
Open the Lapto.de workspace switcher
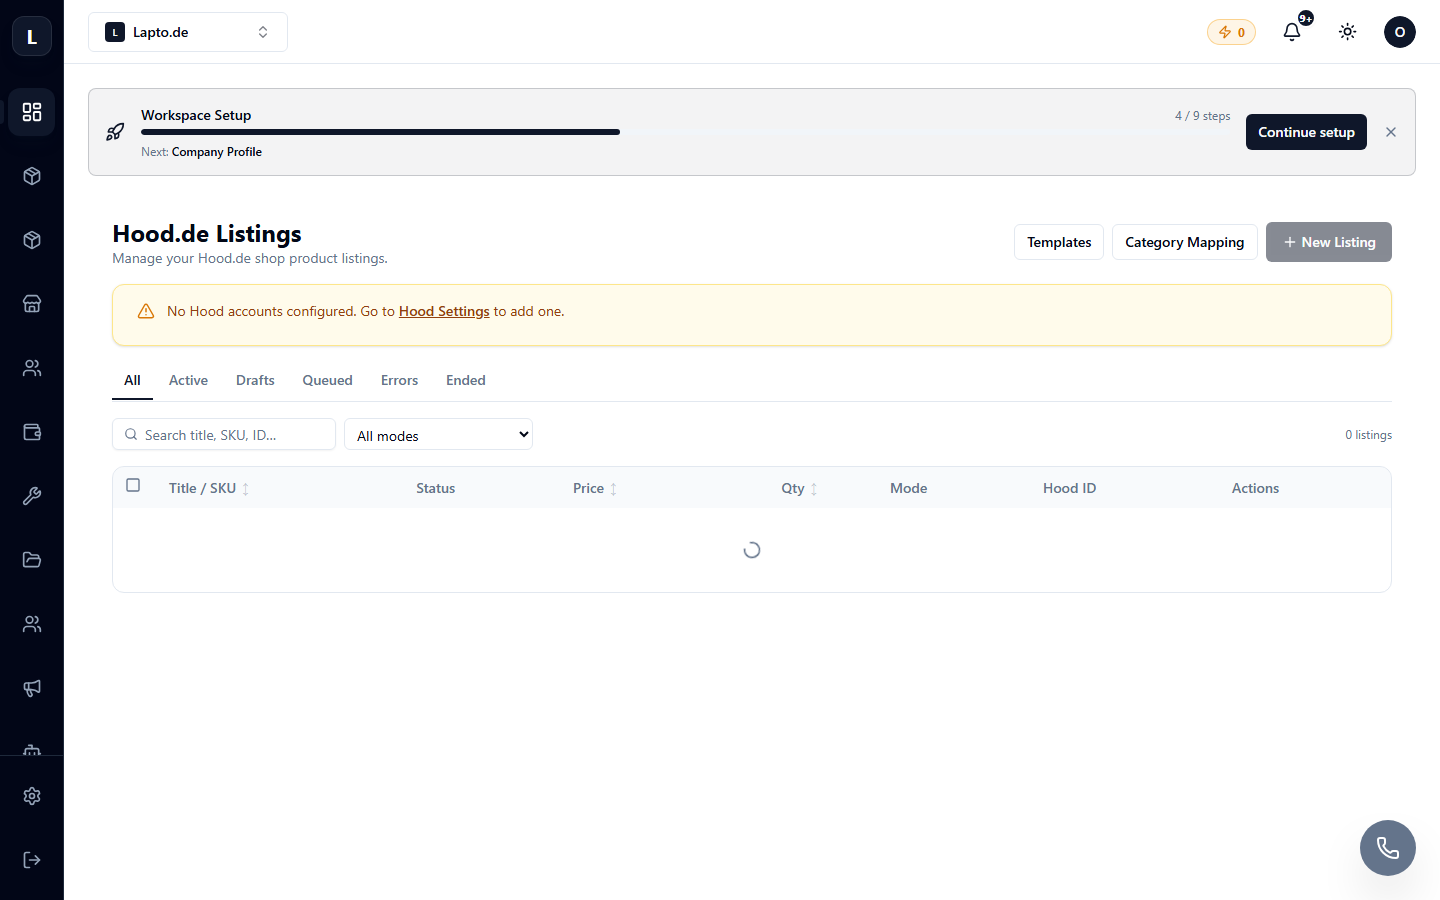pos(188,32)
